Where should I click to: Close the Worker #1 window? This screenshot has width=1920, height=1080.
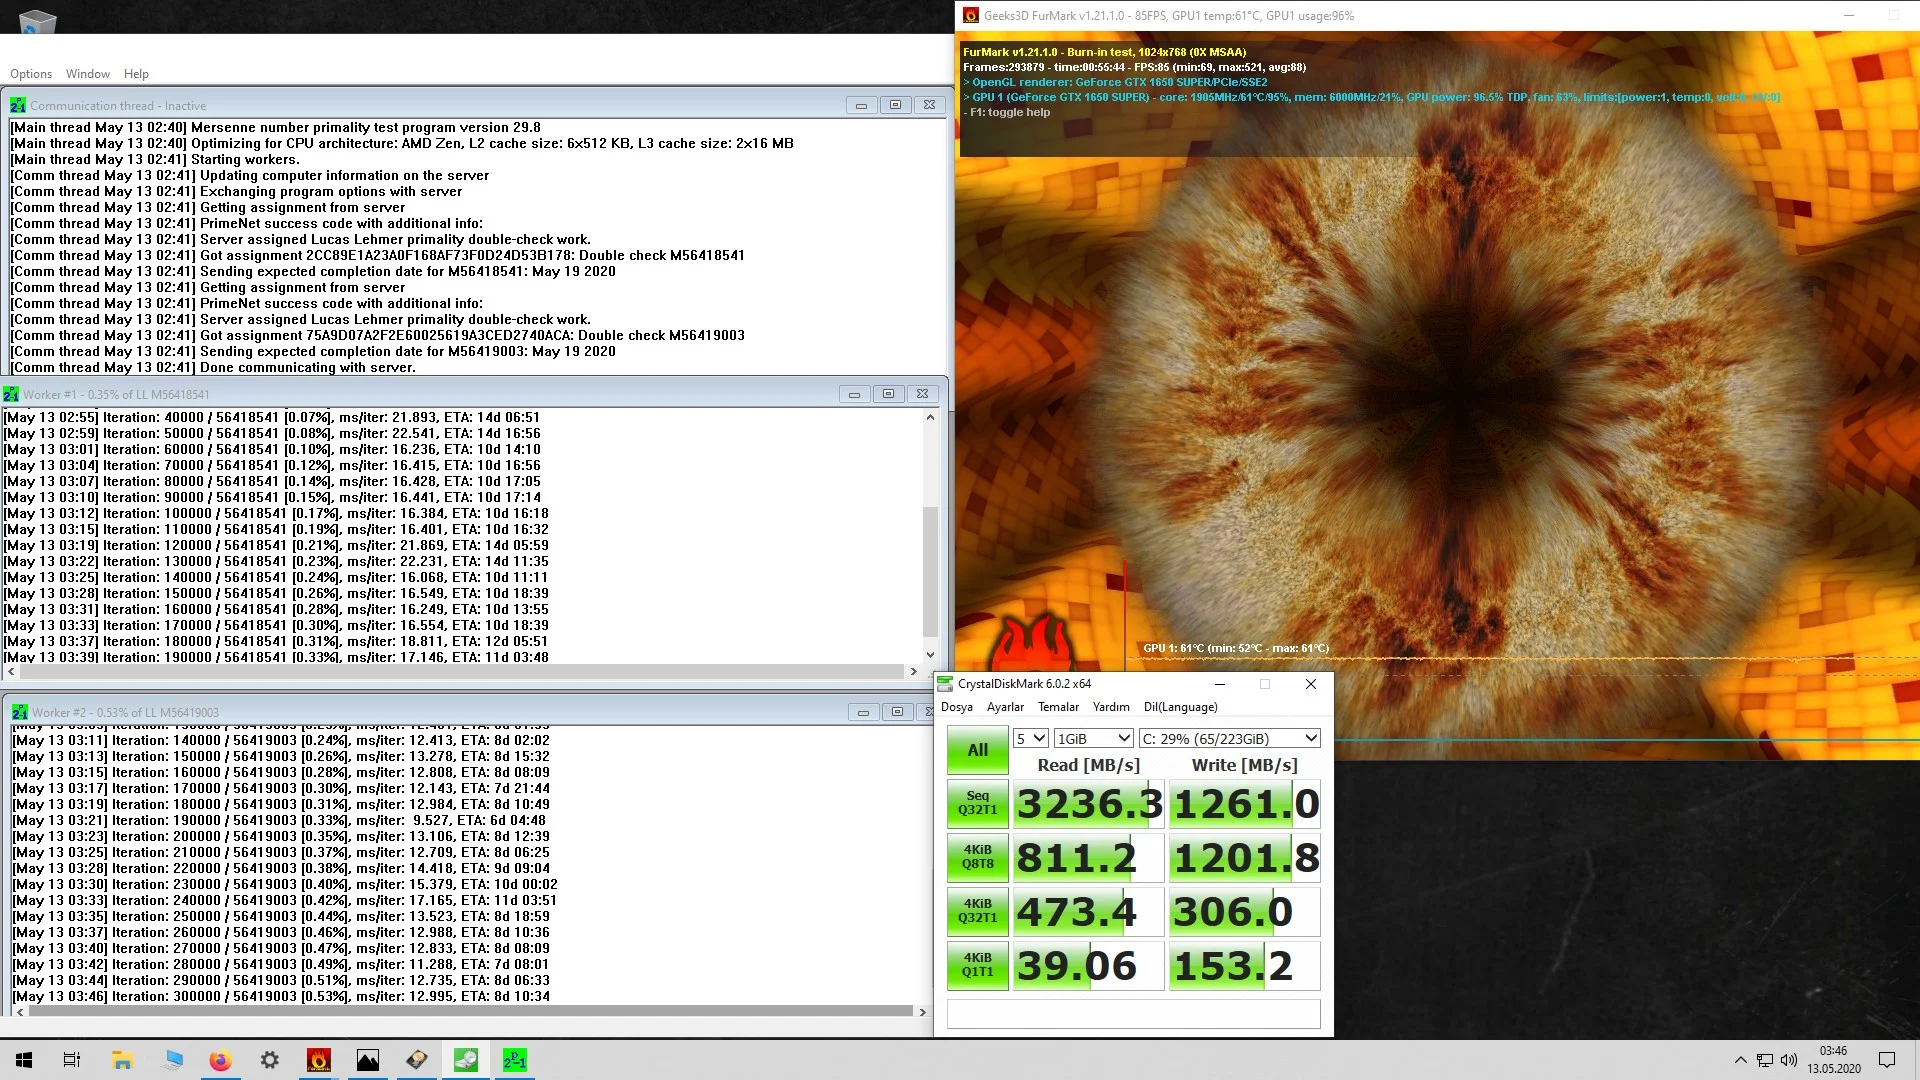click(922, 394)
